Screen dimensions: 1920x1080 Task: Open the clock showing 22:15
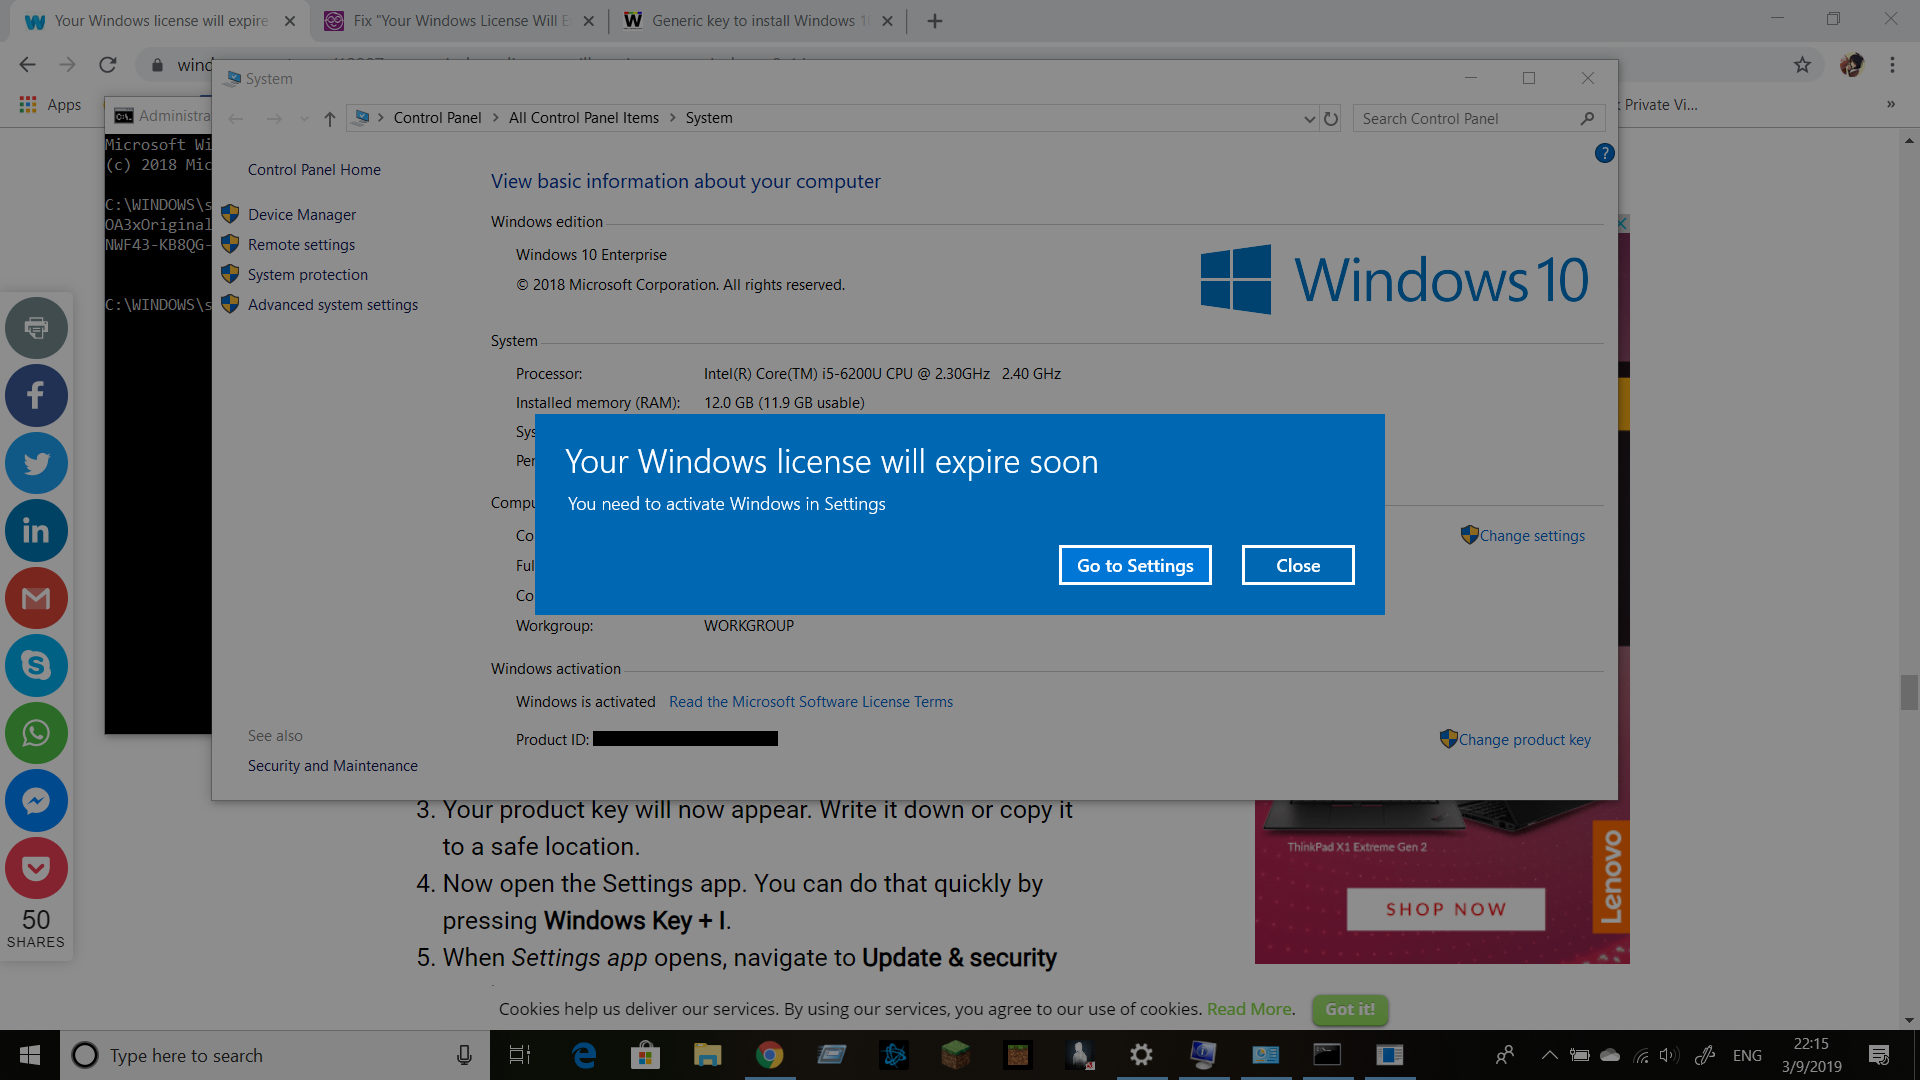point(1811,1055)
